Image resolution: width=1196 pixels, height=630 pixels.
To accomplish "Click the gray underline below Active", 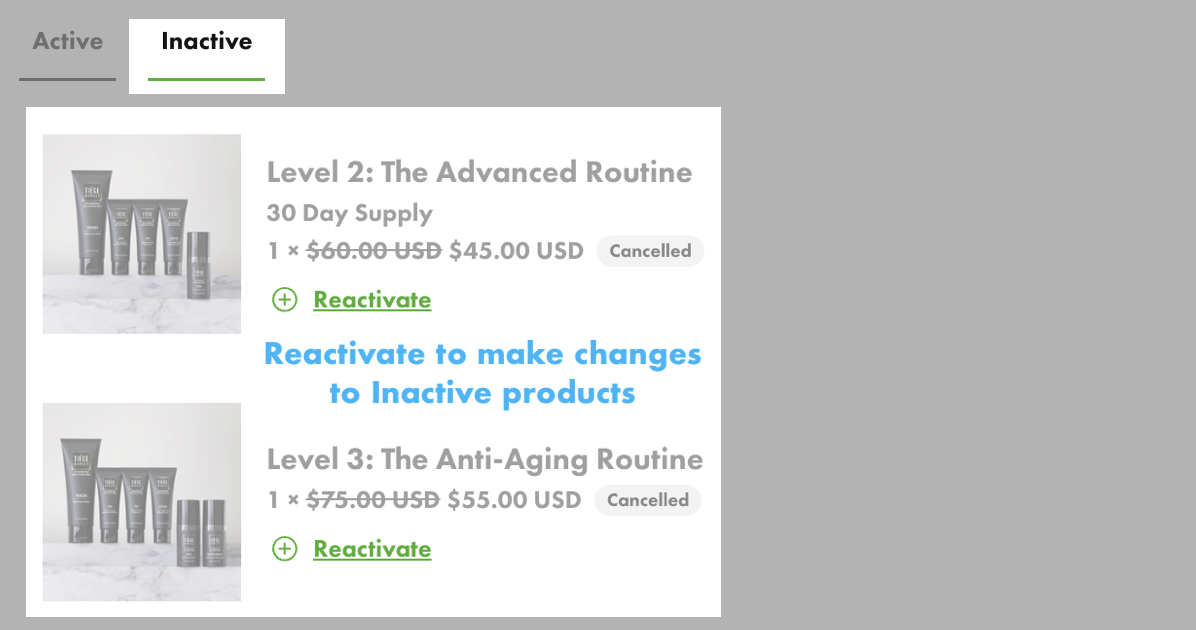I will [67, 79].
